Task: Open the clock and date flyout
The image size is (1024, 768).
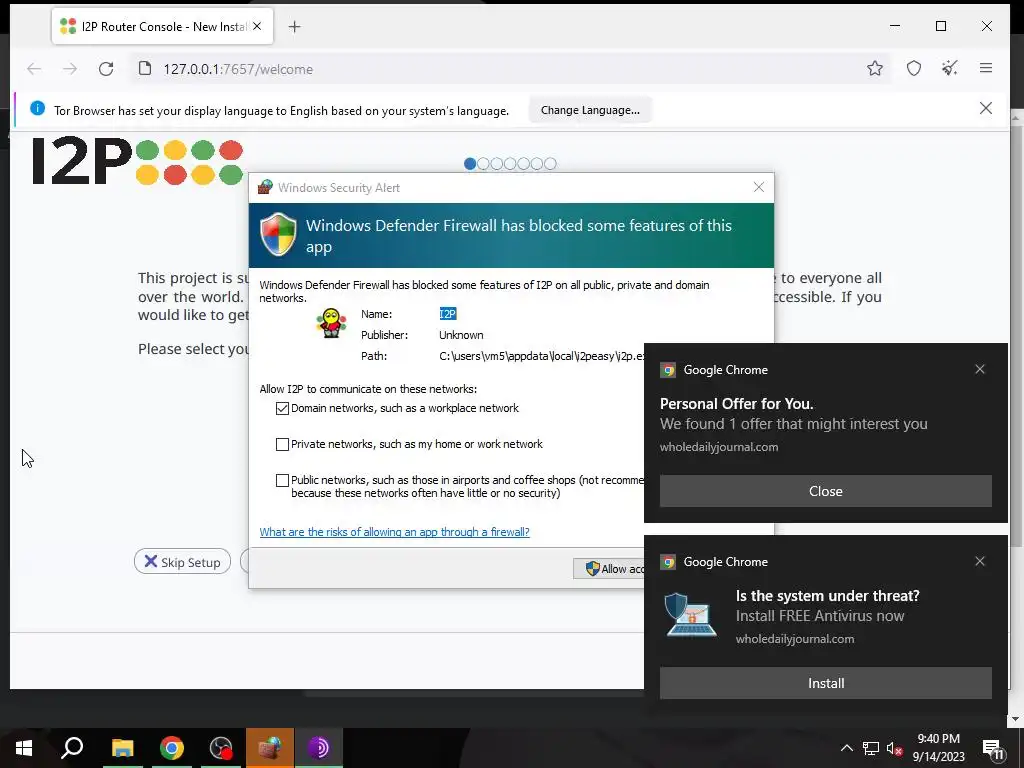Action: click(938, 748)
